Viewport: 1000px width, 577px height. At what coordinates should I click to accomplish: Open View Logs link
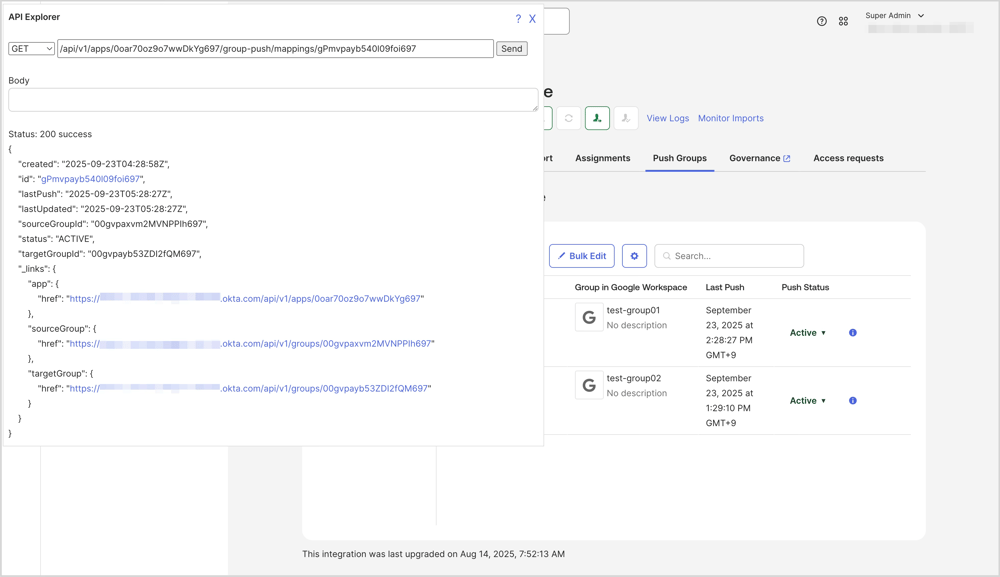(x=668, y=119)
